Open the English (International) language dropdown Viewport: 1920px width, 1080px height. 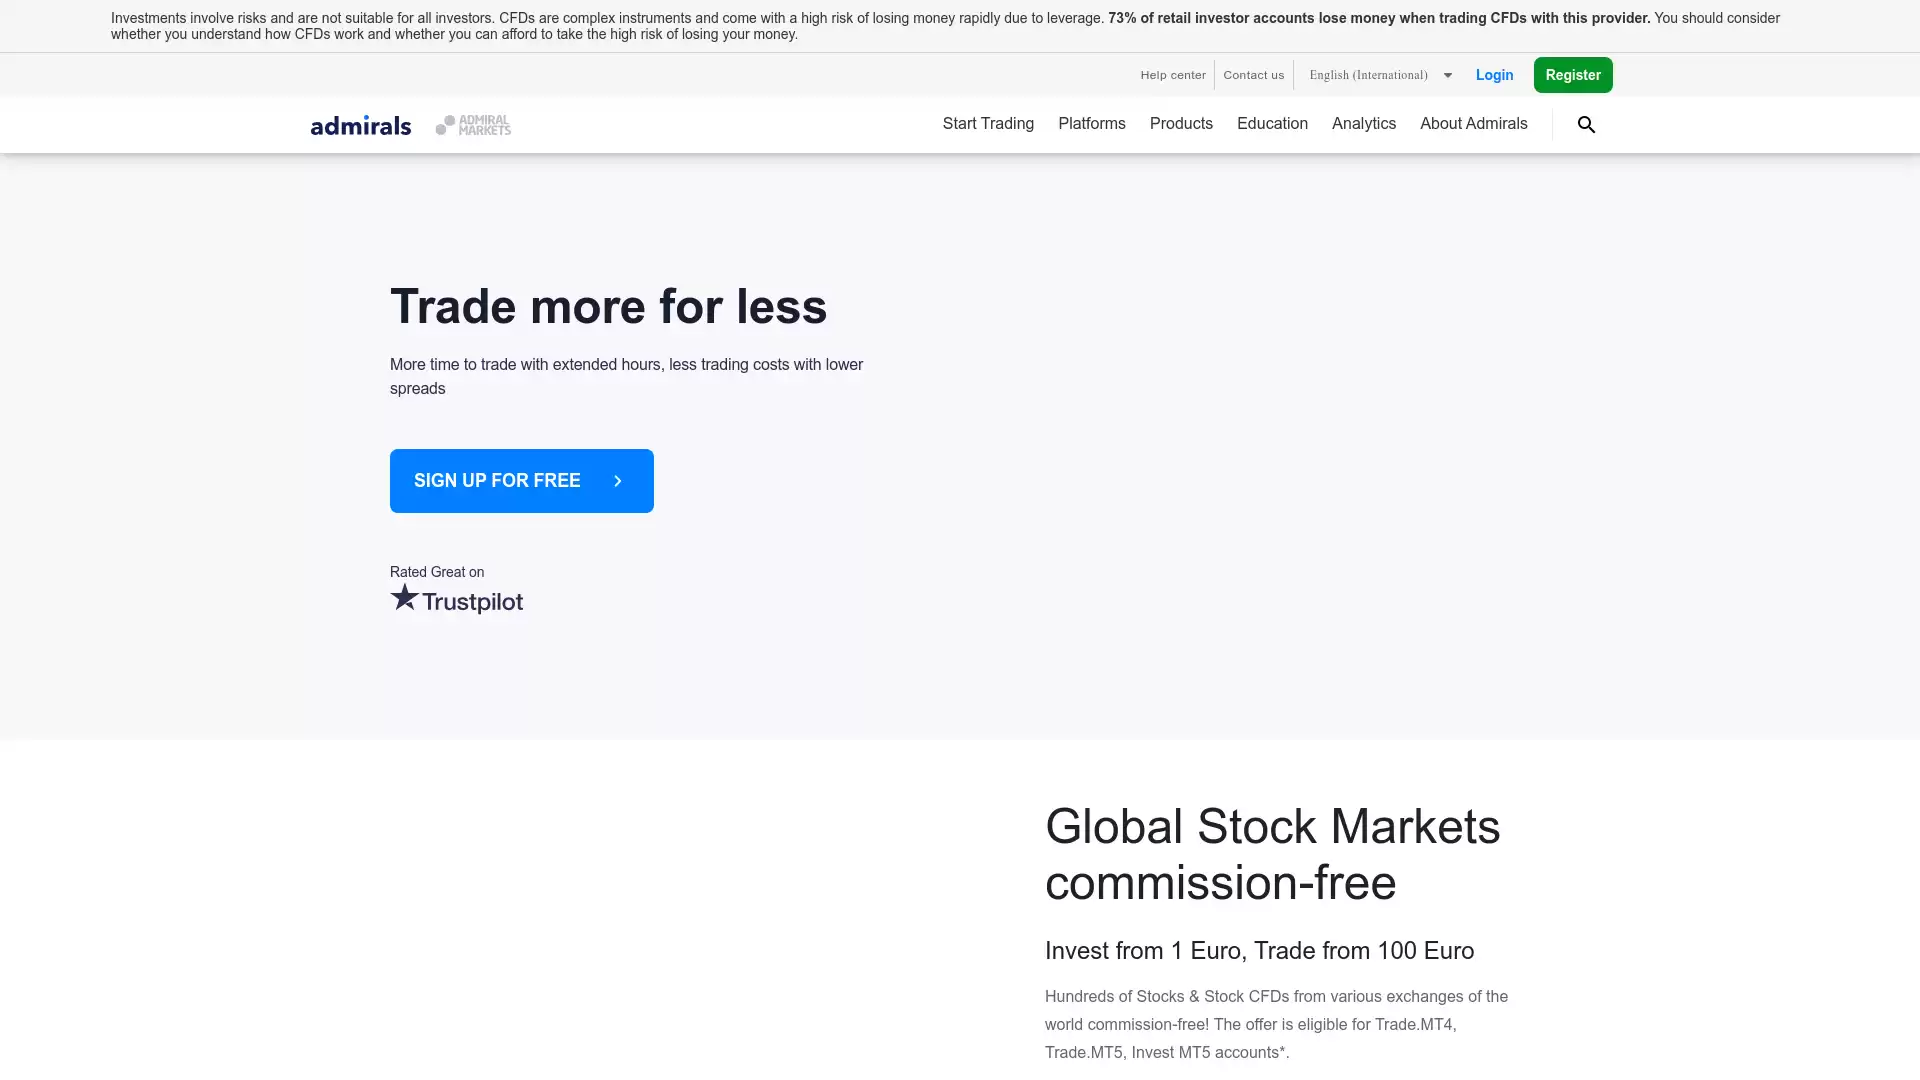1368,75
